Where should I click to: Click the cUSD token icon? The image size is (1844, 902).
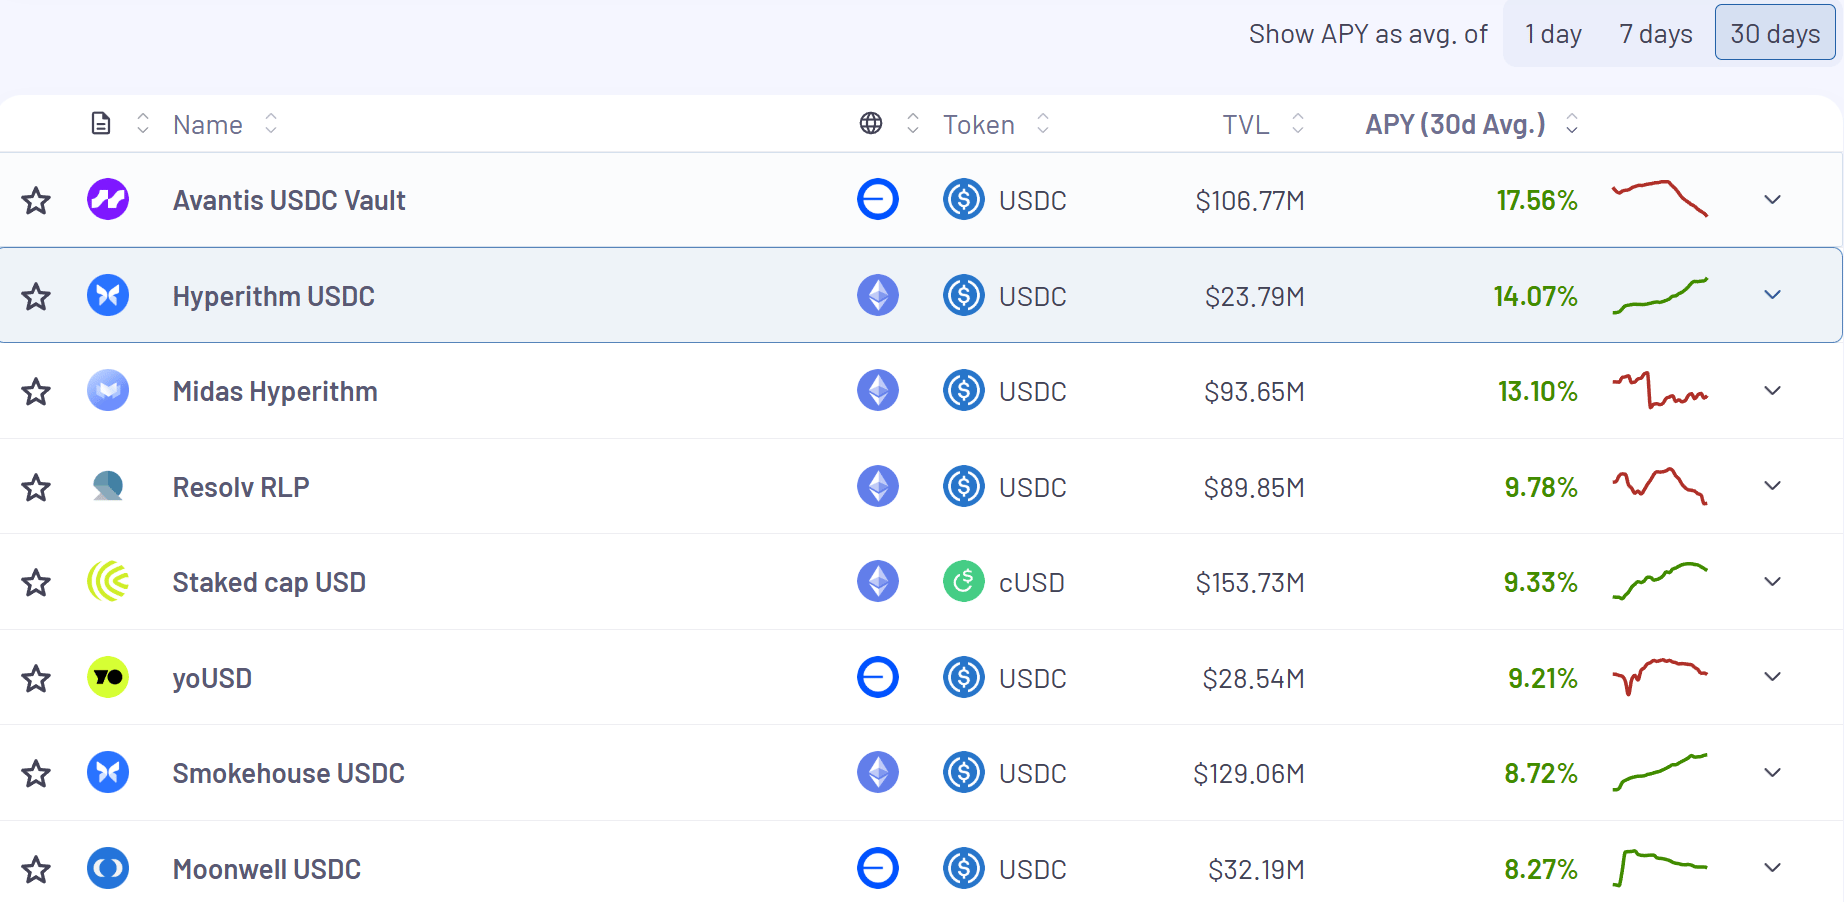click(x=964, y=582)
